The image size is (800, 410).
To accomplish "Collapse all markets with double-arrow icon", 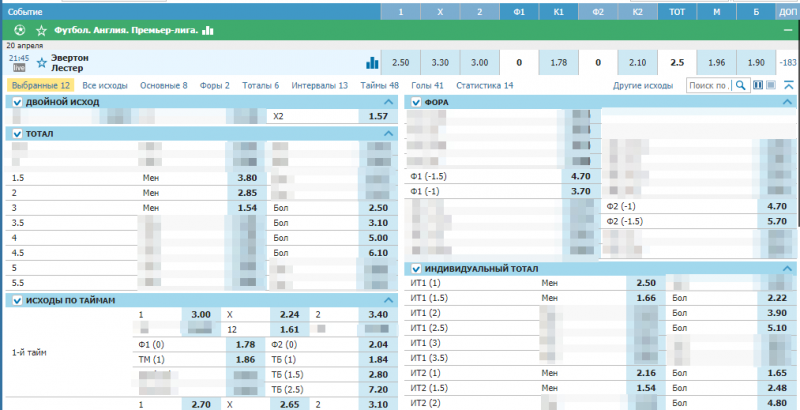I will click(788, 86).
